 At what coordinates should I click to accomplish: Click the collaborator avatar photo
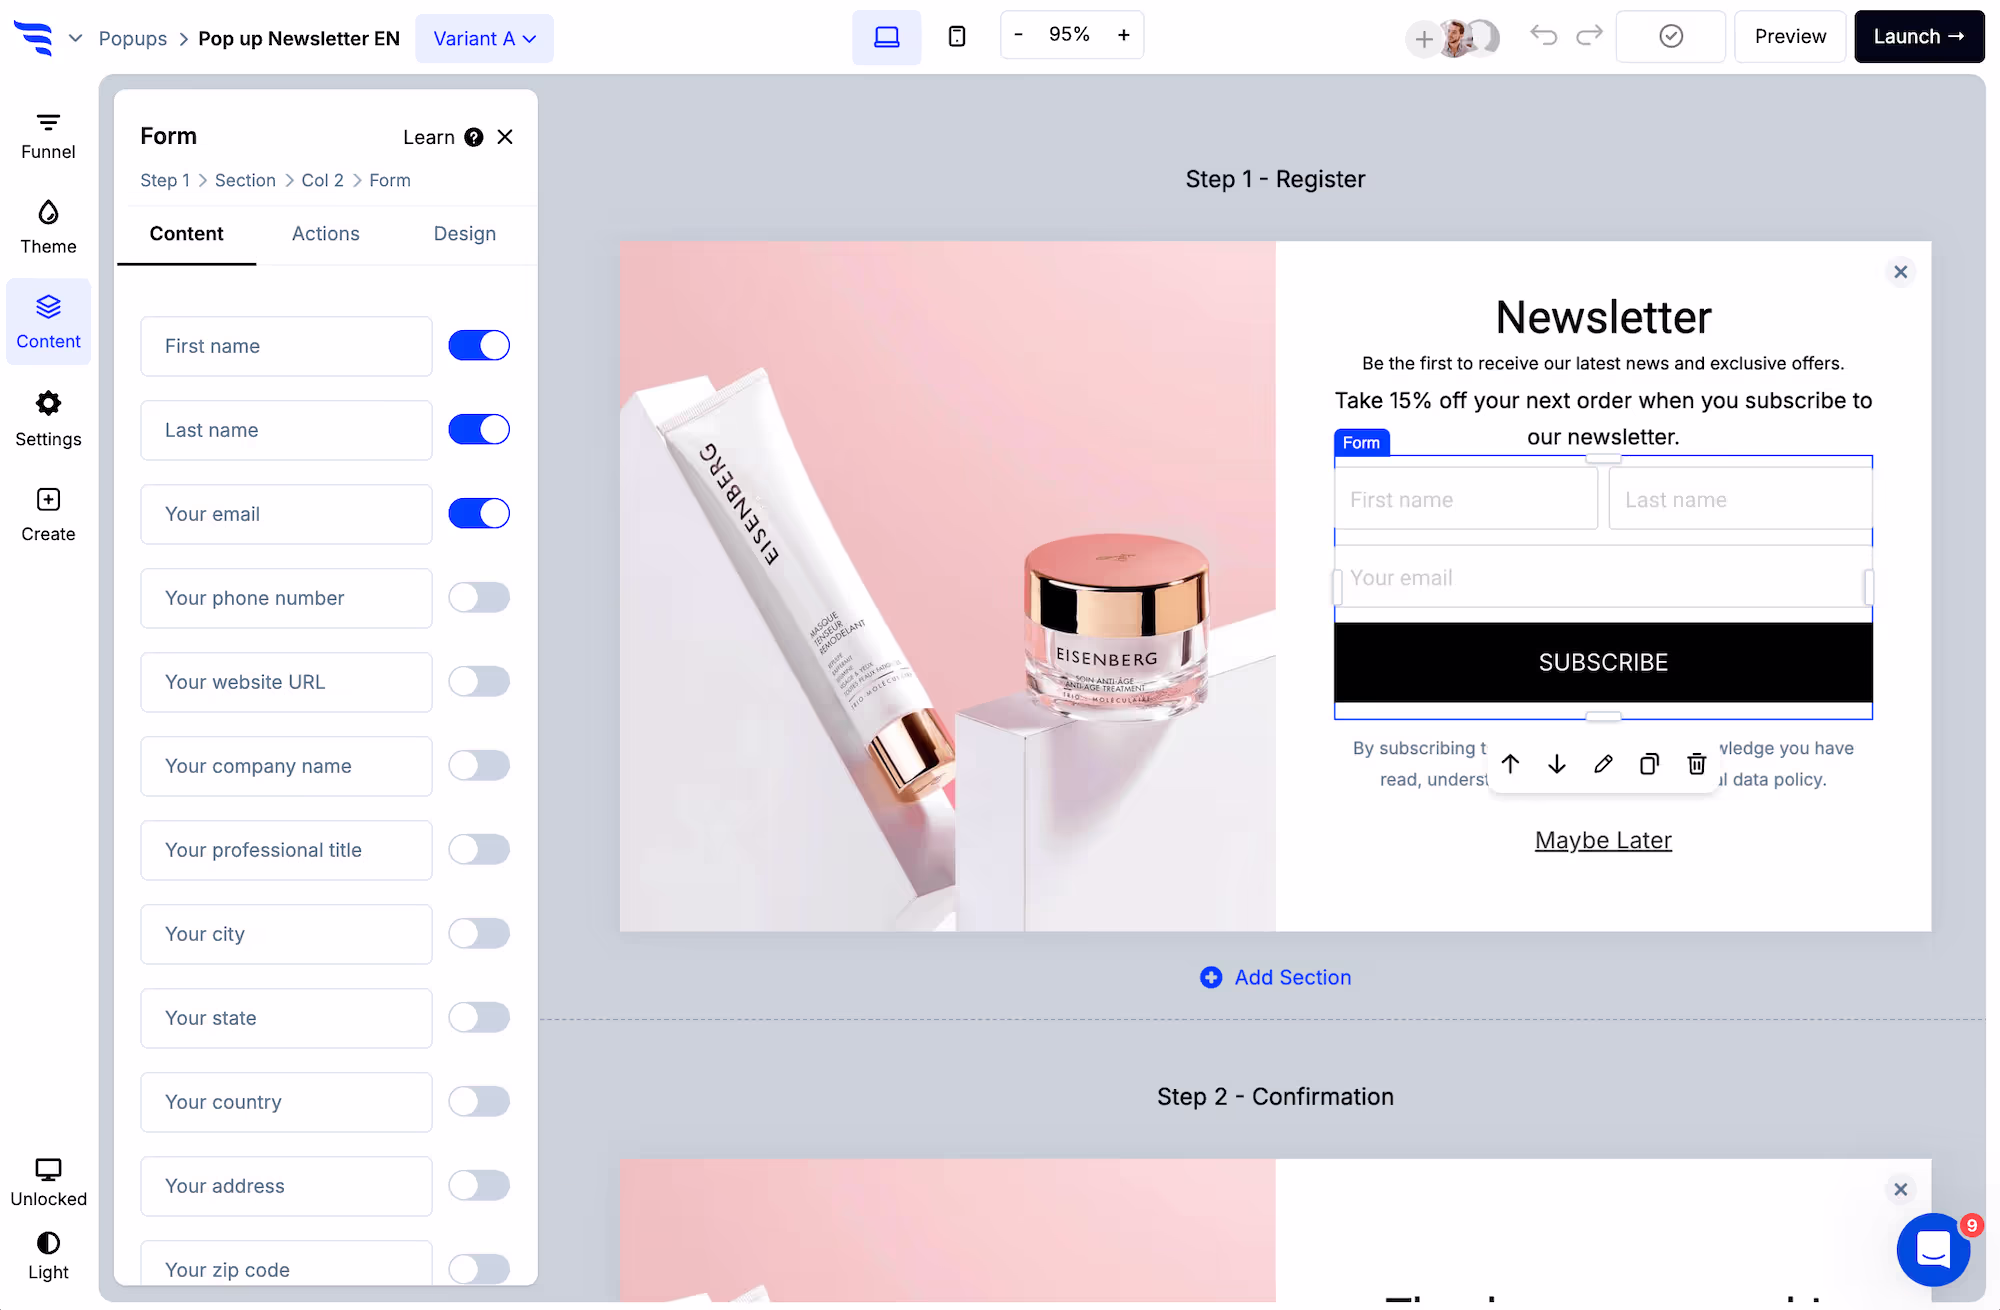[x=1456, y=38]
